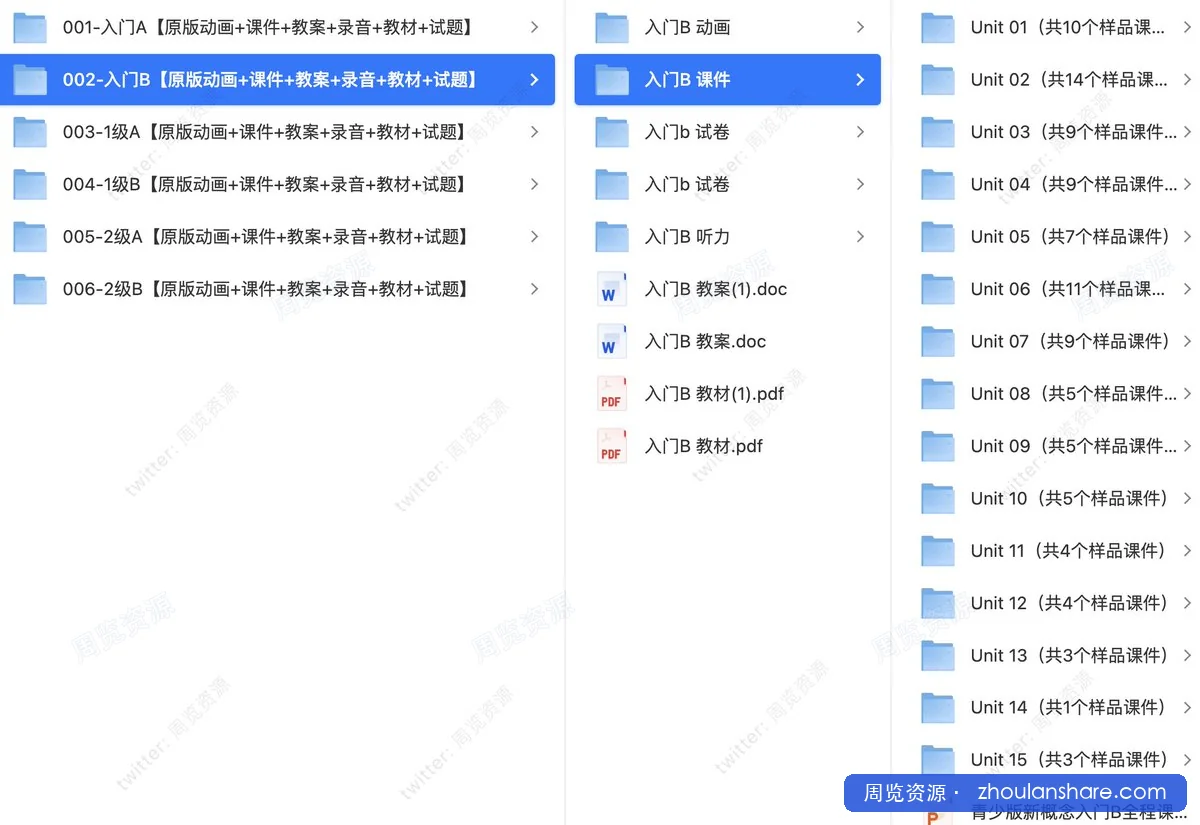
Task: Click the folder icon of 入门B 动画
Action: tap(612, 27)
